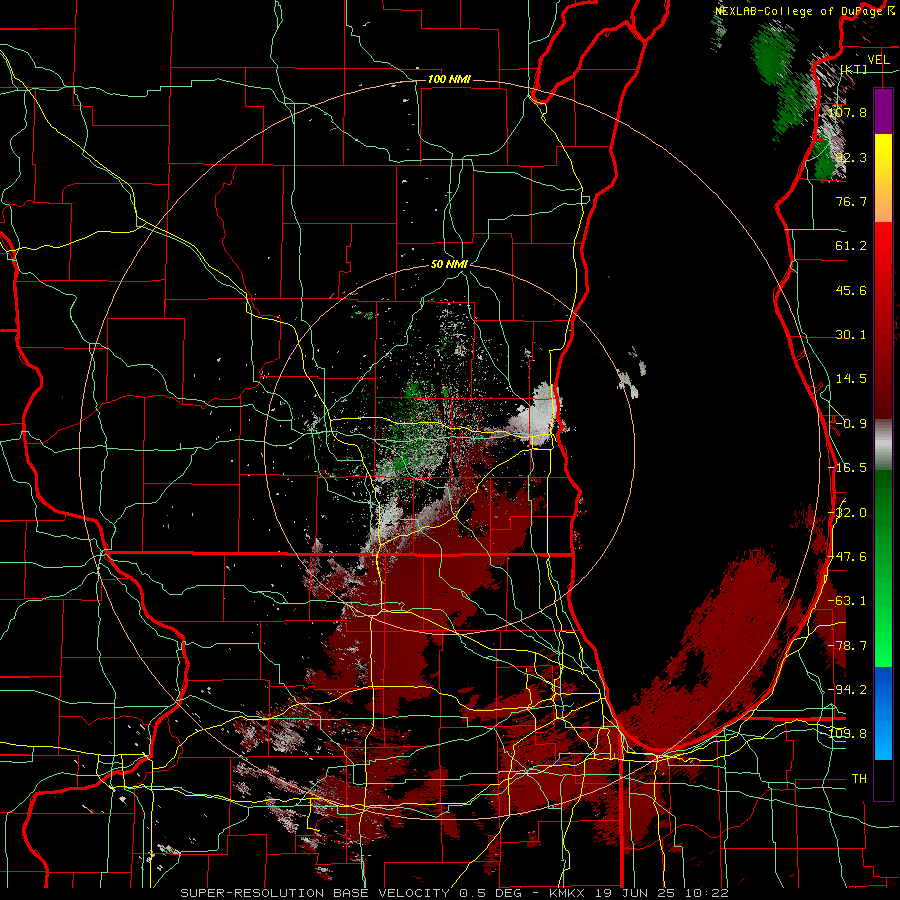Pick the black TH segment of the color bar

883,780
